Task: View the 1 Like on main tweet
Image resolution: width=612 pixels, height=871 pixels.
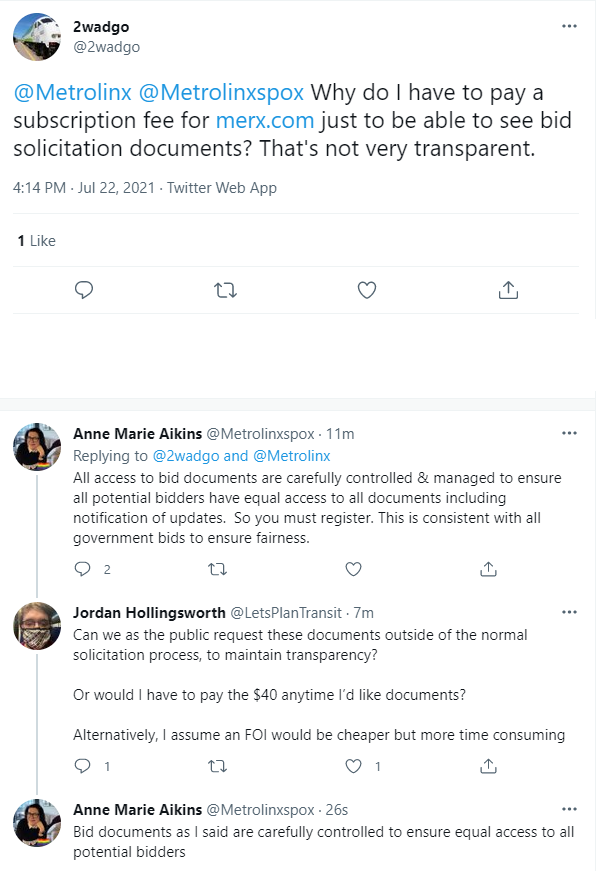Action: (37, 241)
